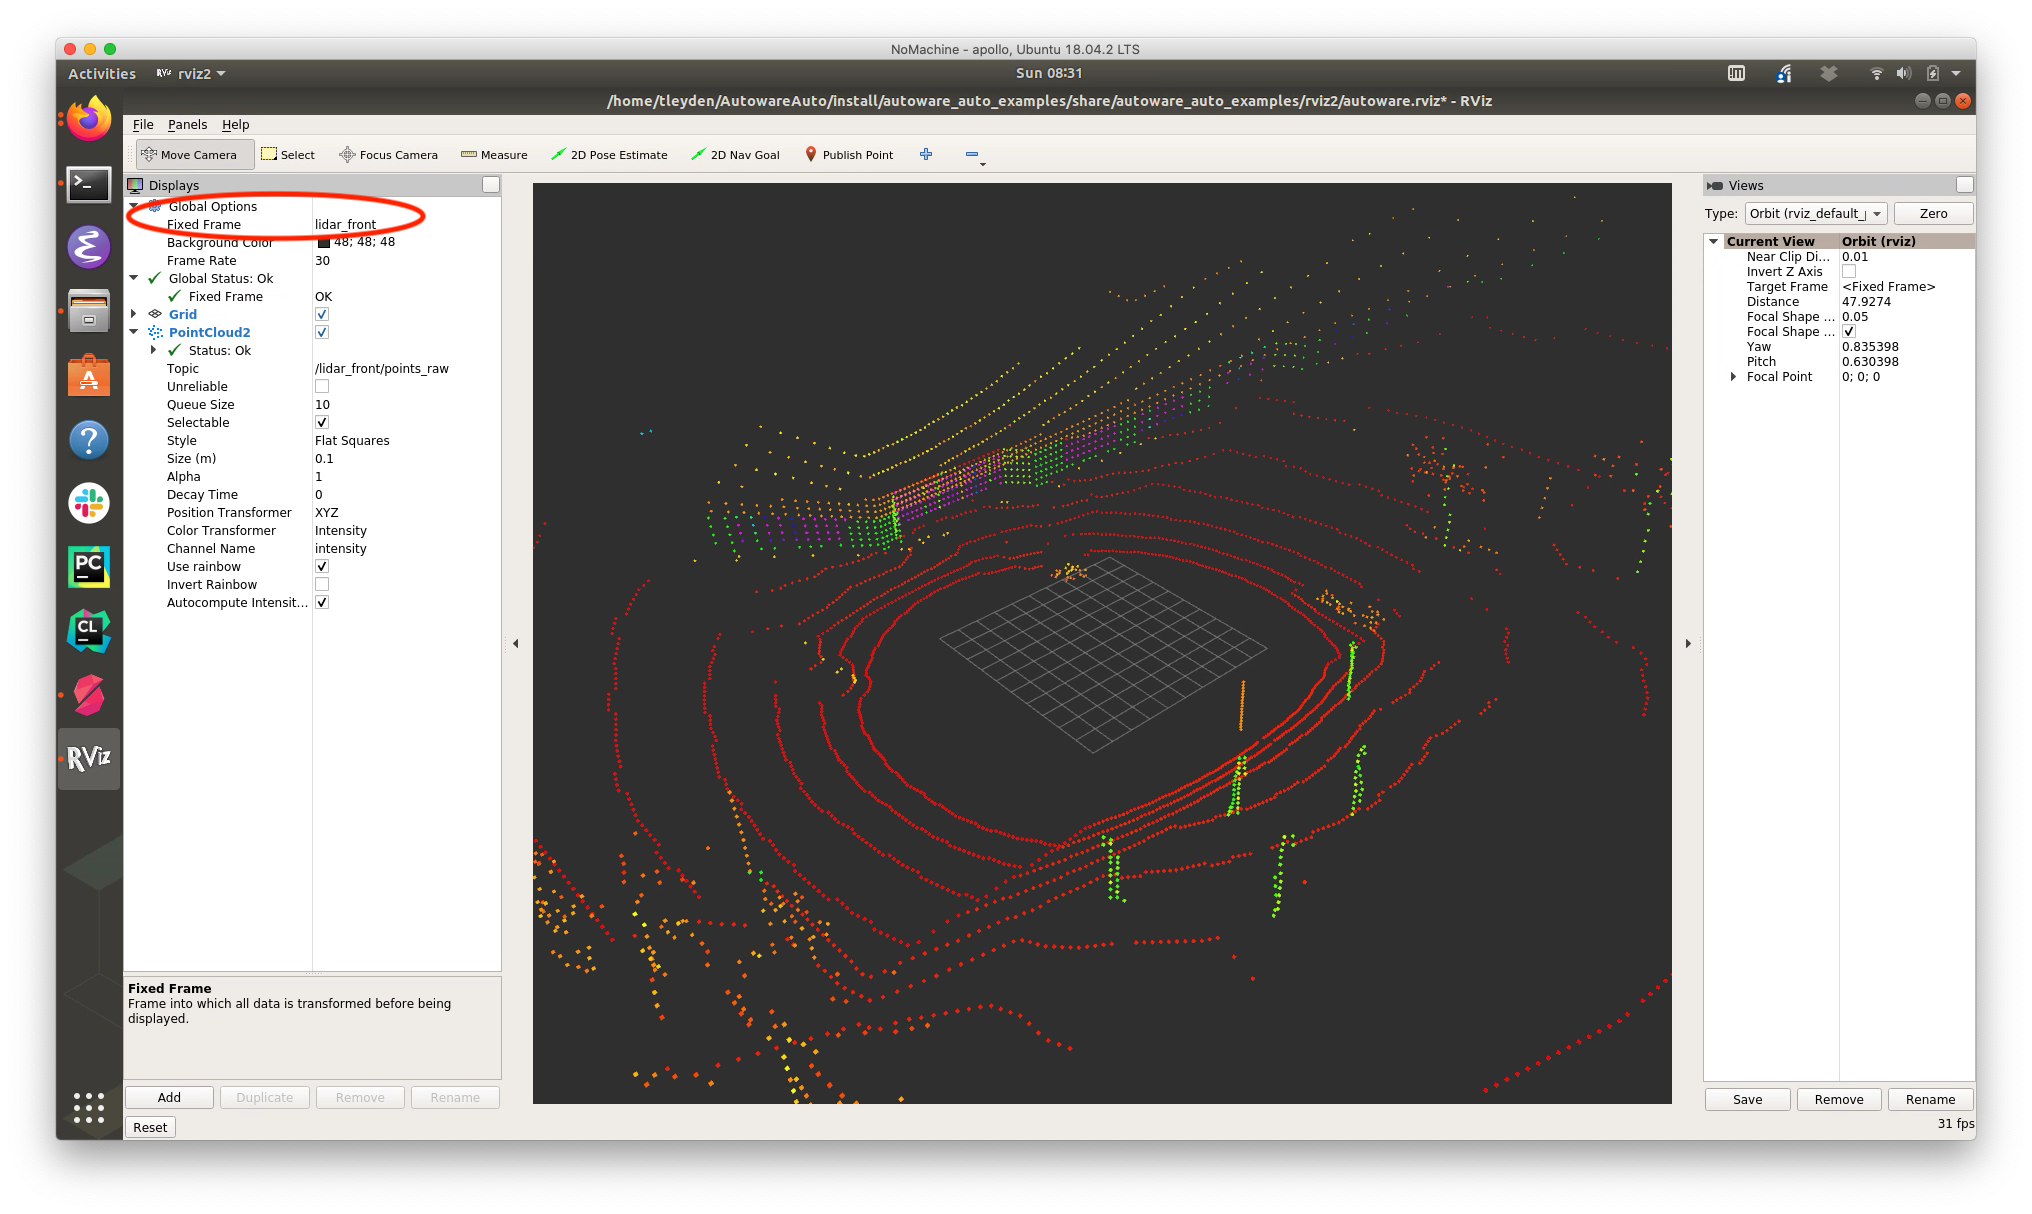Toggle the Grid display checkbox
Image resolution: width=2032 pixels, height=1214 pixels.
(x=322, y=314)
